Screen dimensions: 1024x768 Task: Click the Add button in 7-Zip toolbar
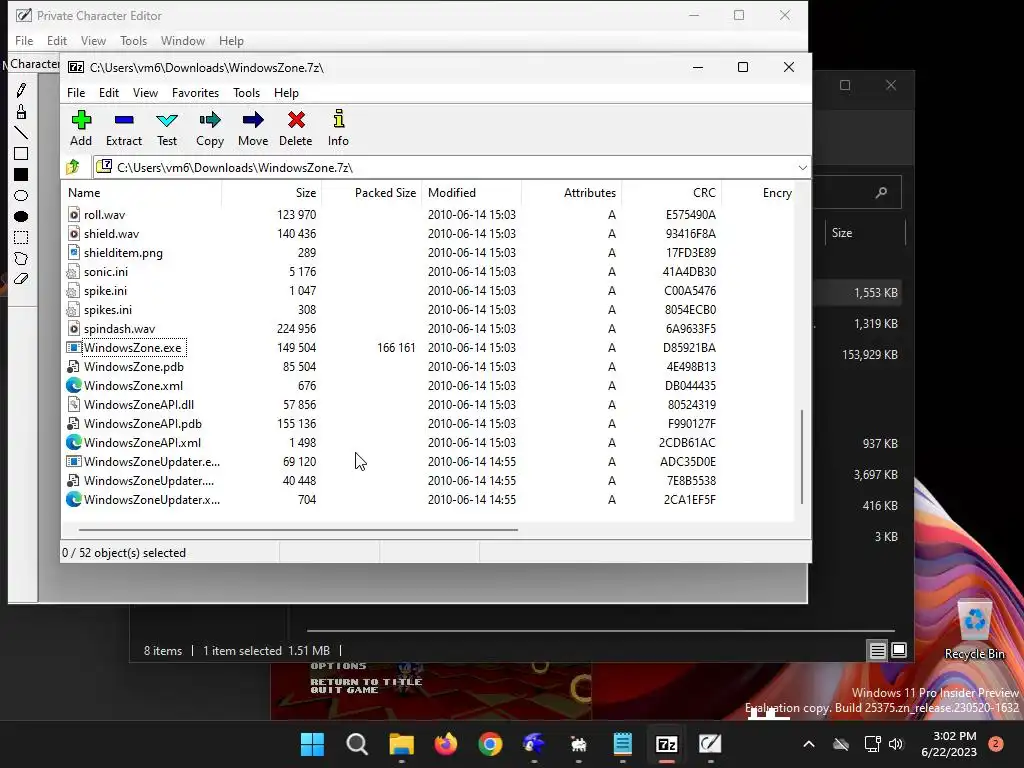81,129
